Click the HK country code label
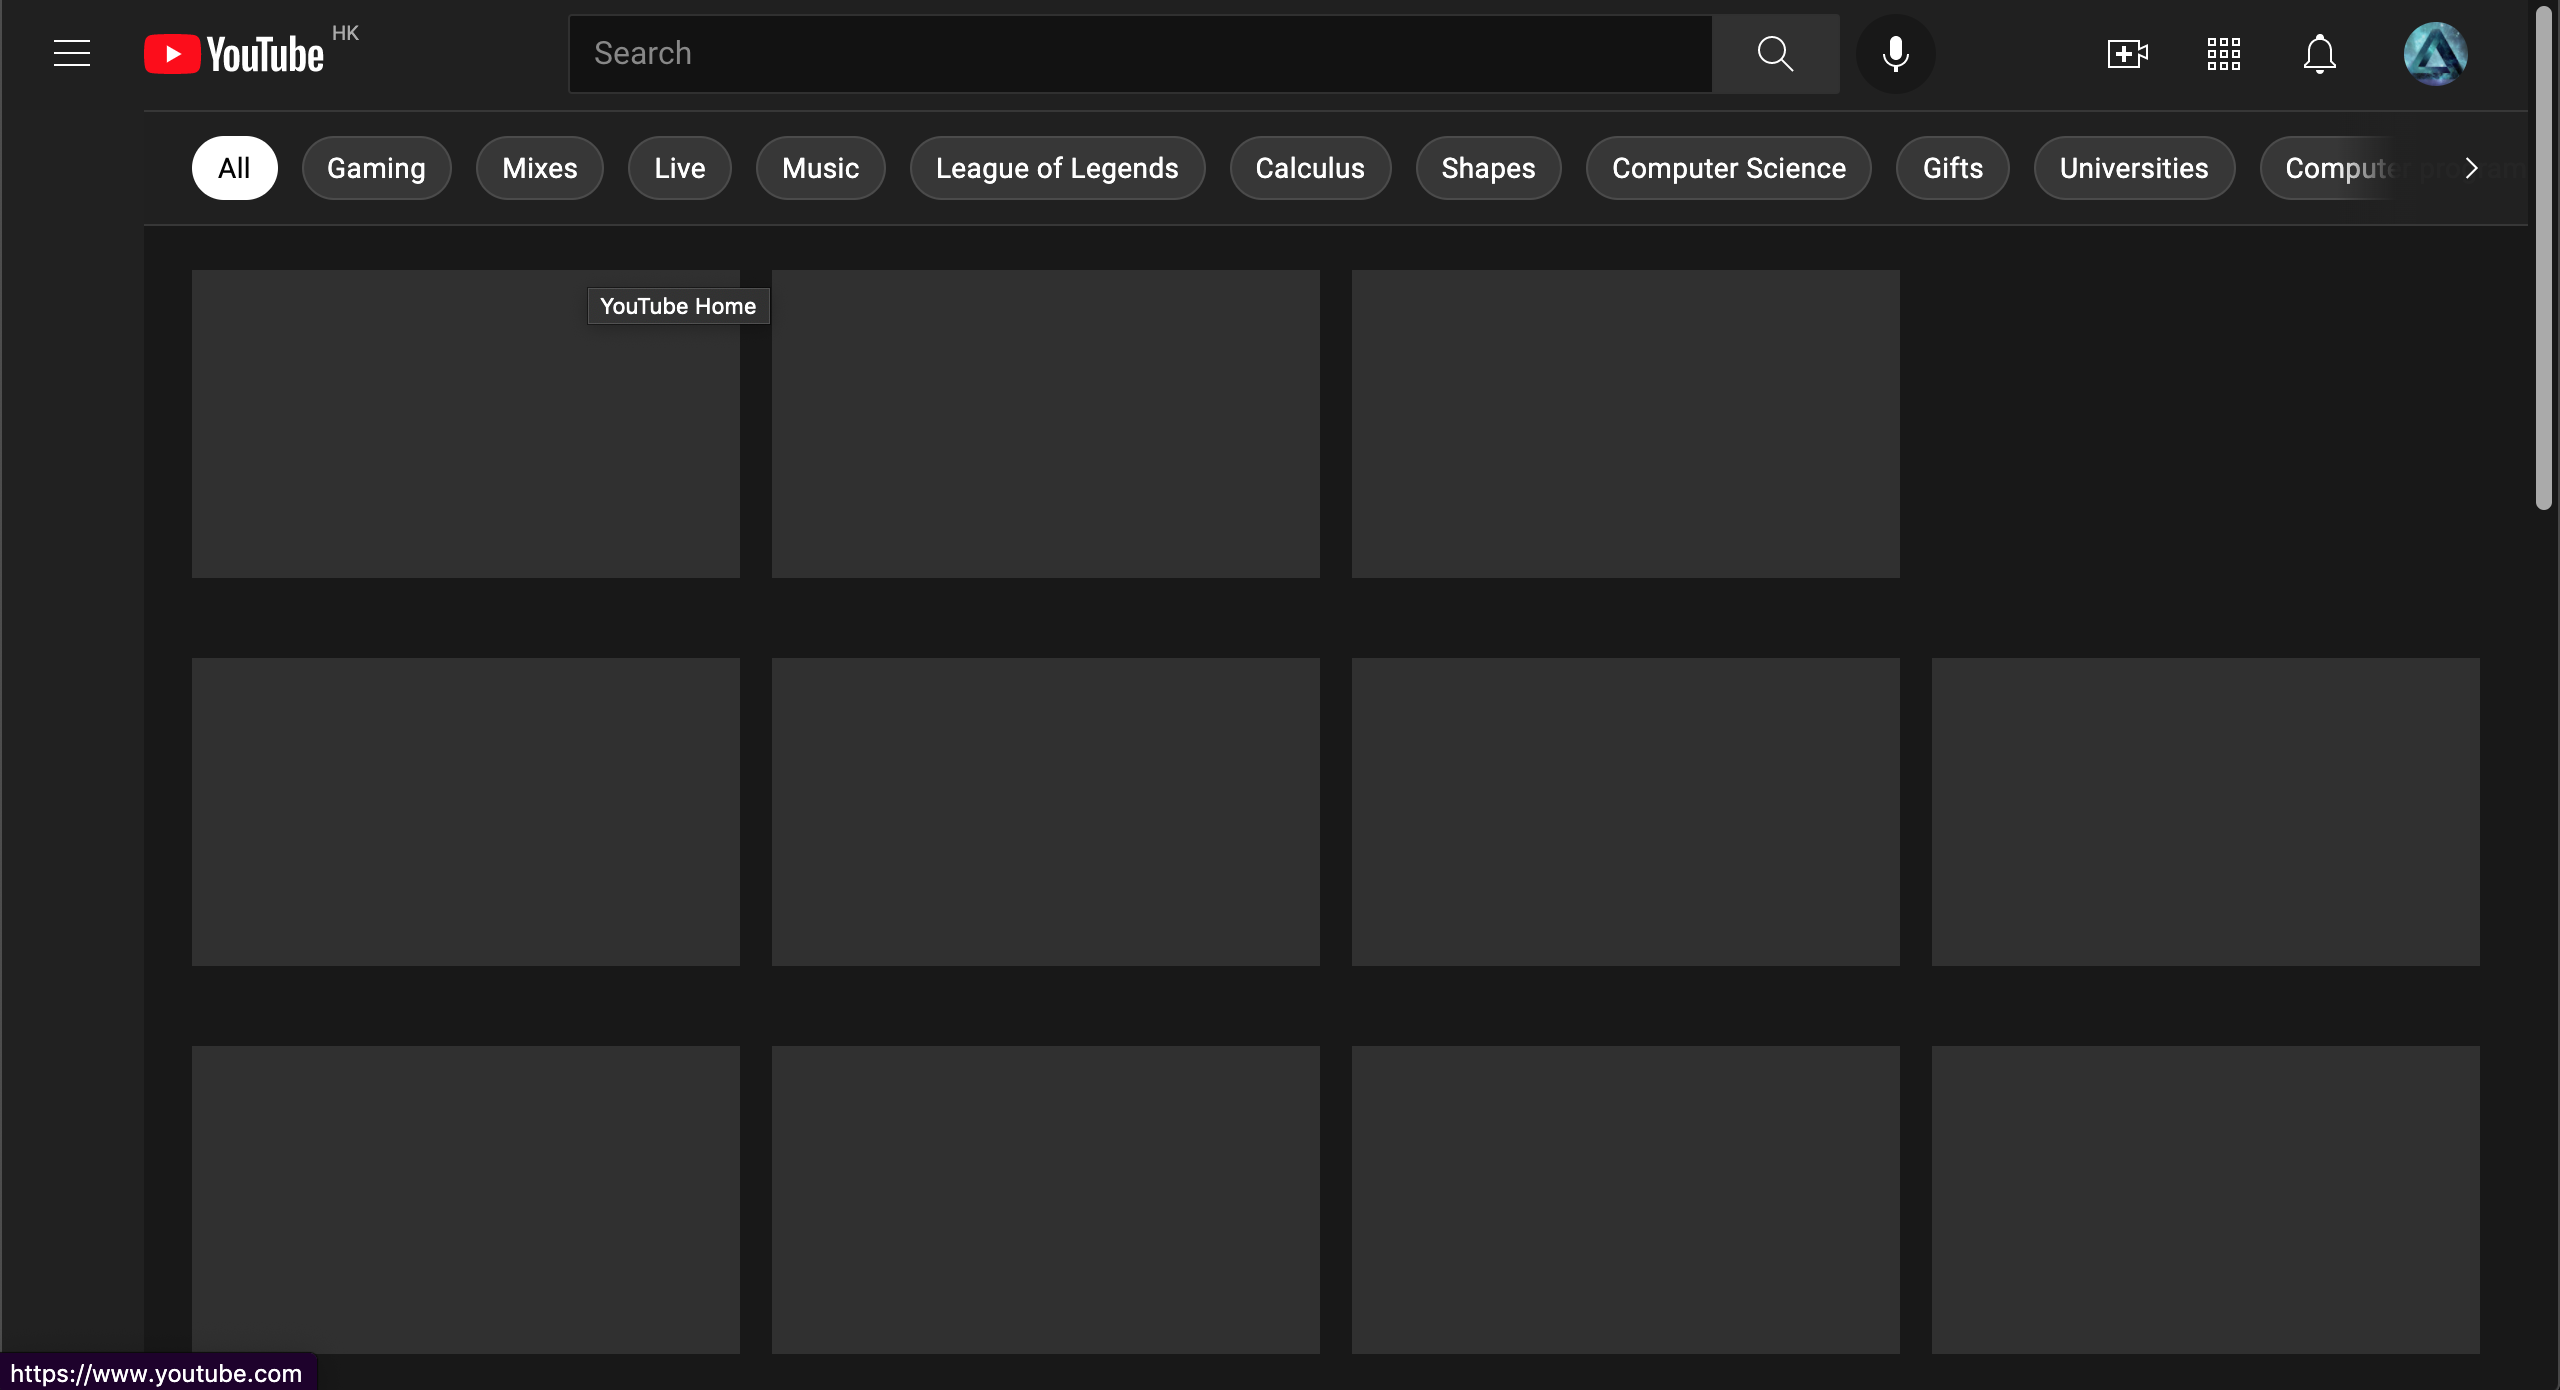This screenshot has width=2560, height=1390. click(345, 33)
